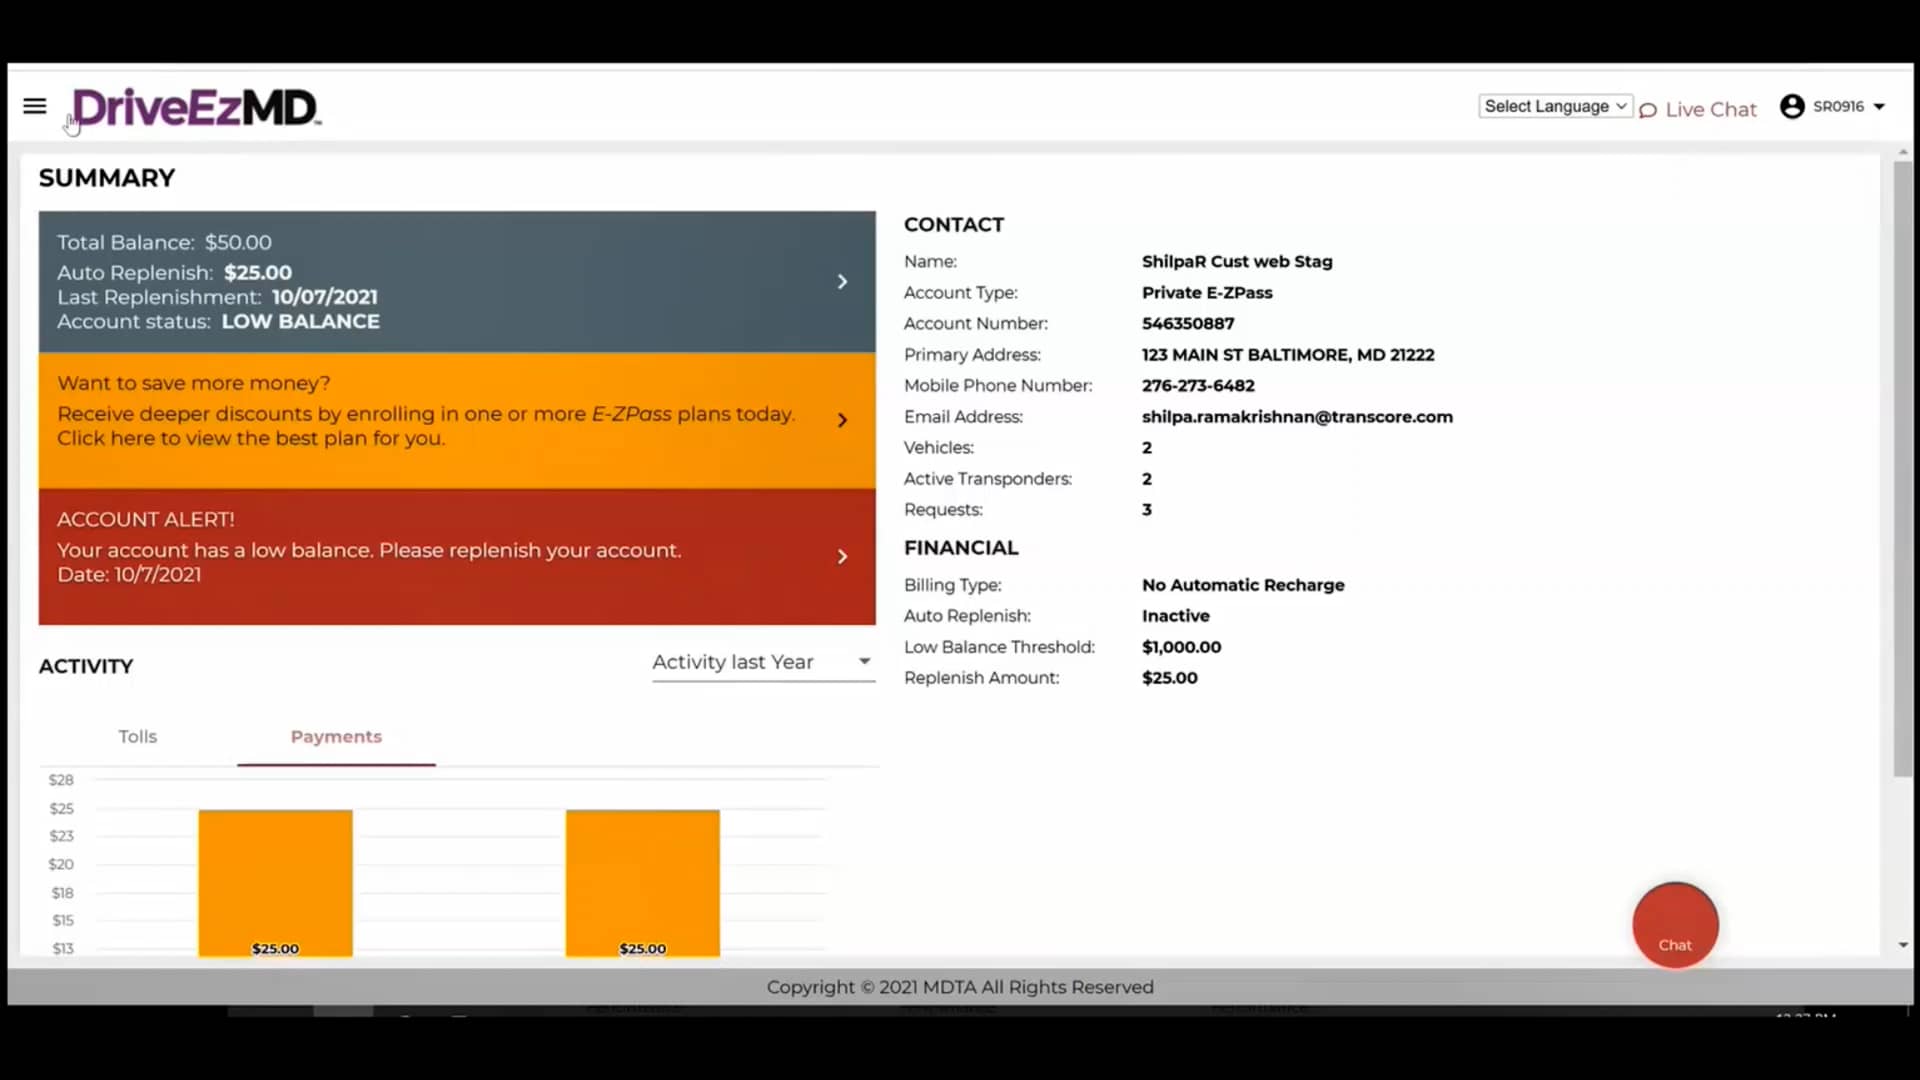Viewport: 1920px width, 1080px height.
Task: Click the No Automatic Recharge billing type
Action: [x=1243, y=585]
